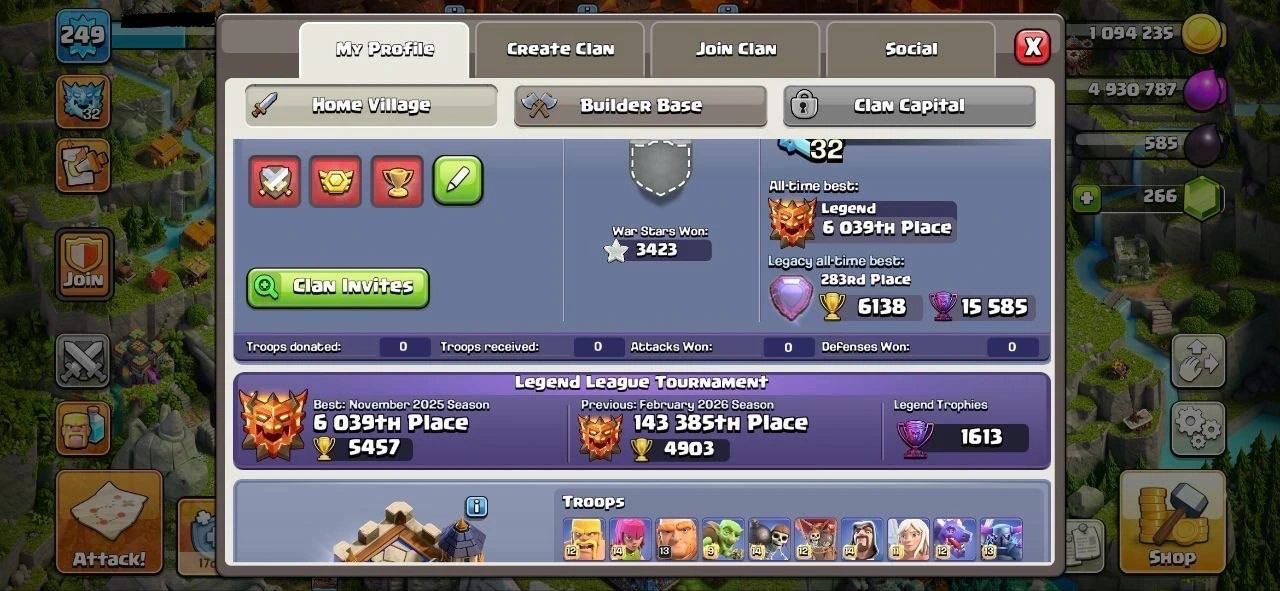
Task: Select the Barbarian troop icon
Action: [583, 540]
